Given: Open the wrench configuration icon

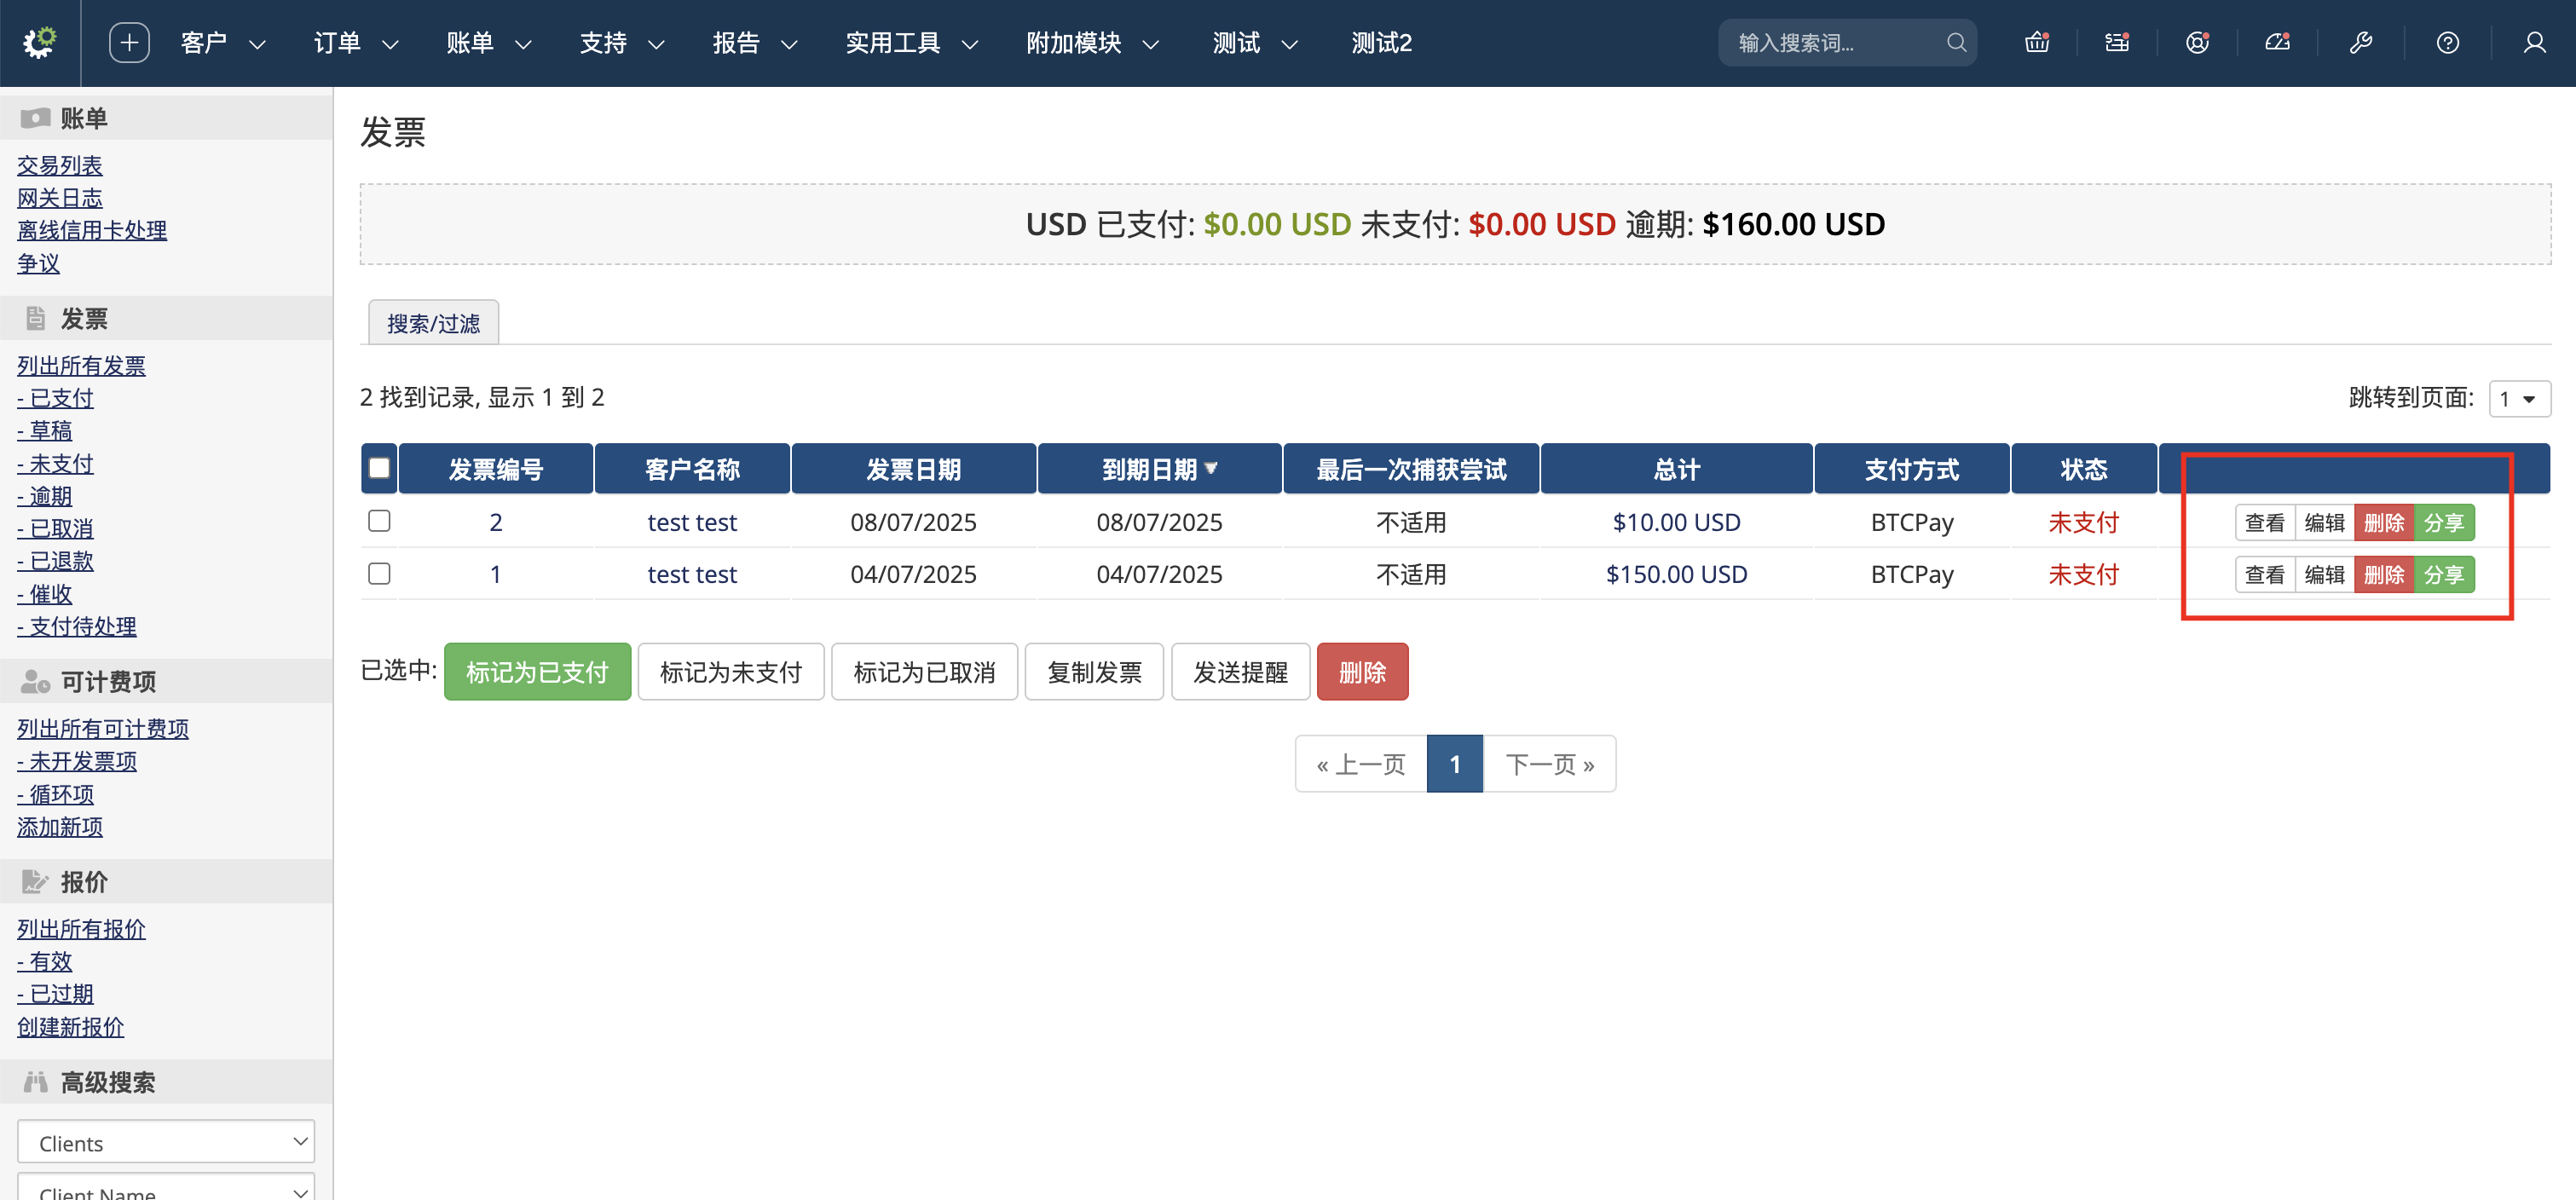Looking at the screenshot, I should [x=2361, y=42].
